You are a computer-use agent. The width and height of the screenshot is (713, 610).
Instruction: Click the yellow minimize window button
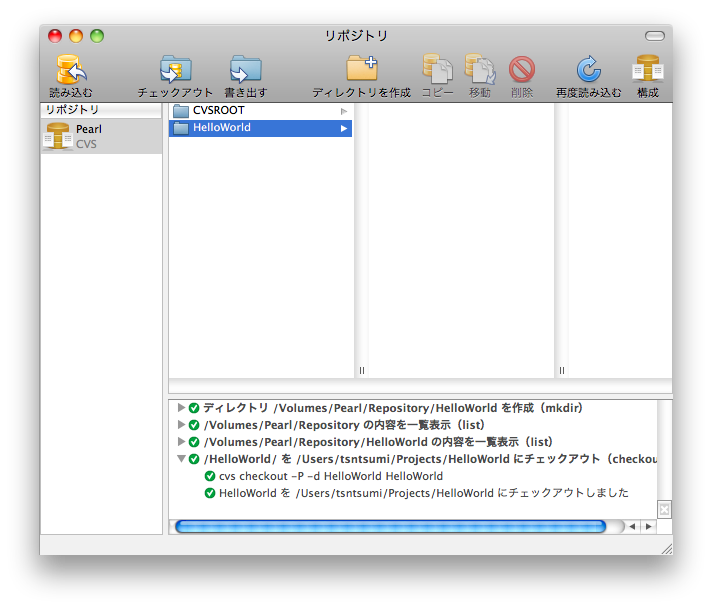(x=76, y=36)
